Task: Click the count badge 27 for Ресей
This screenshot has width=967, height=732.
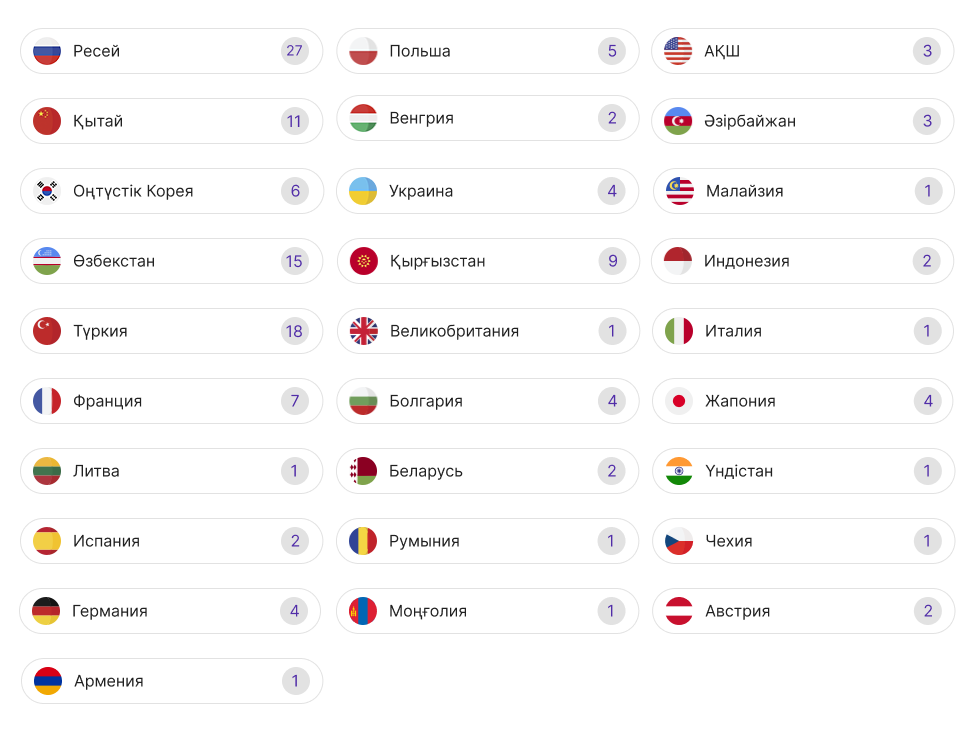Action: 294,51
